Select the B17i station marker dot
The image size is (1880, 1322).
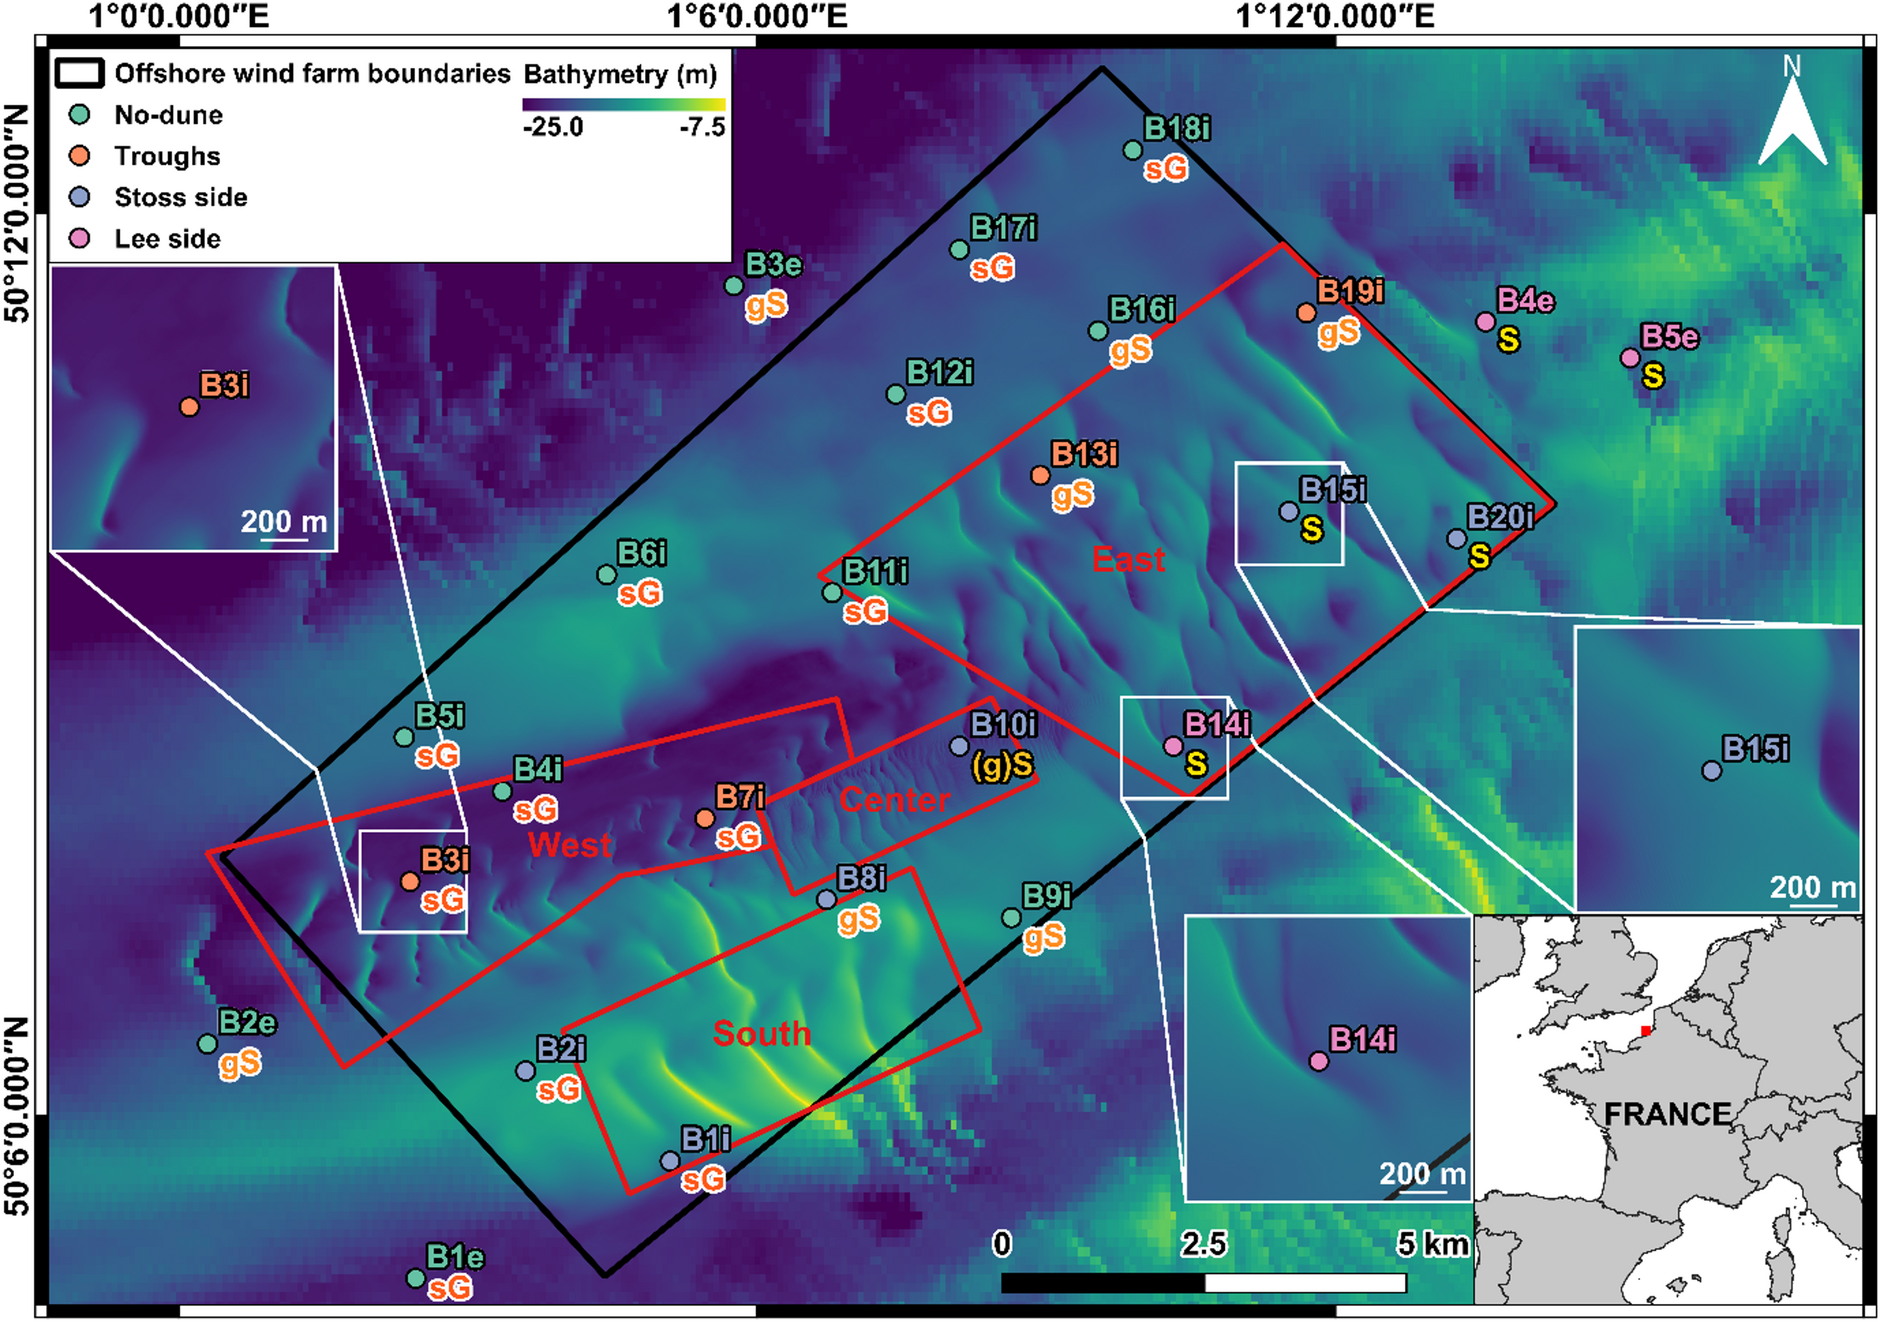(959, 250)
